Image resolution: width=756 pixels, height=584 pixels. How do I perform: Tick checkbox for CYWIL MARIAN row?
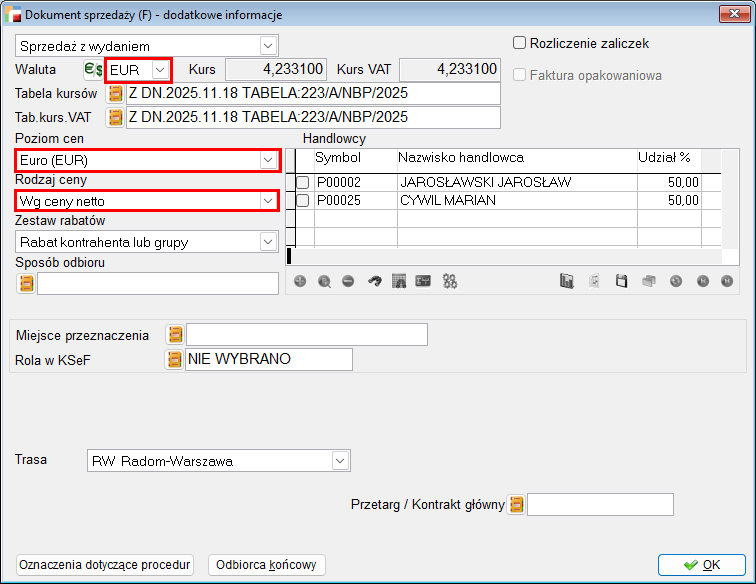point(303,200)
